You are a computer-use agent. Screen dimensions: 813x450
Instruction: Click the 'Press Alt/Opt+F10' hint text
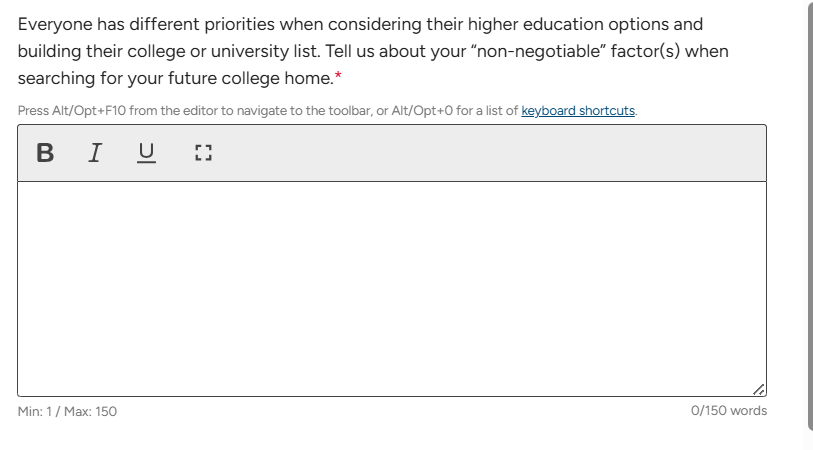point(72,110)
